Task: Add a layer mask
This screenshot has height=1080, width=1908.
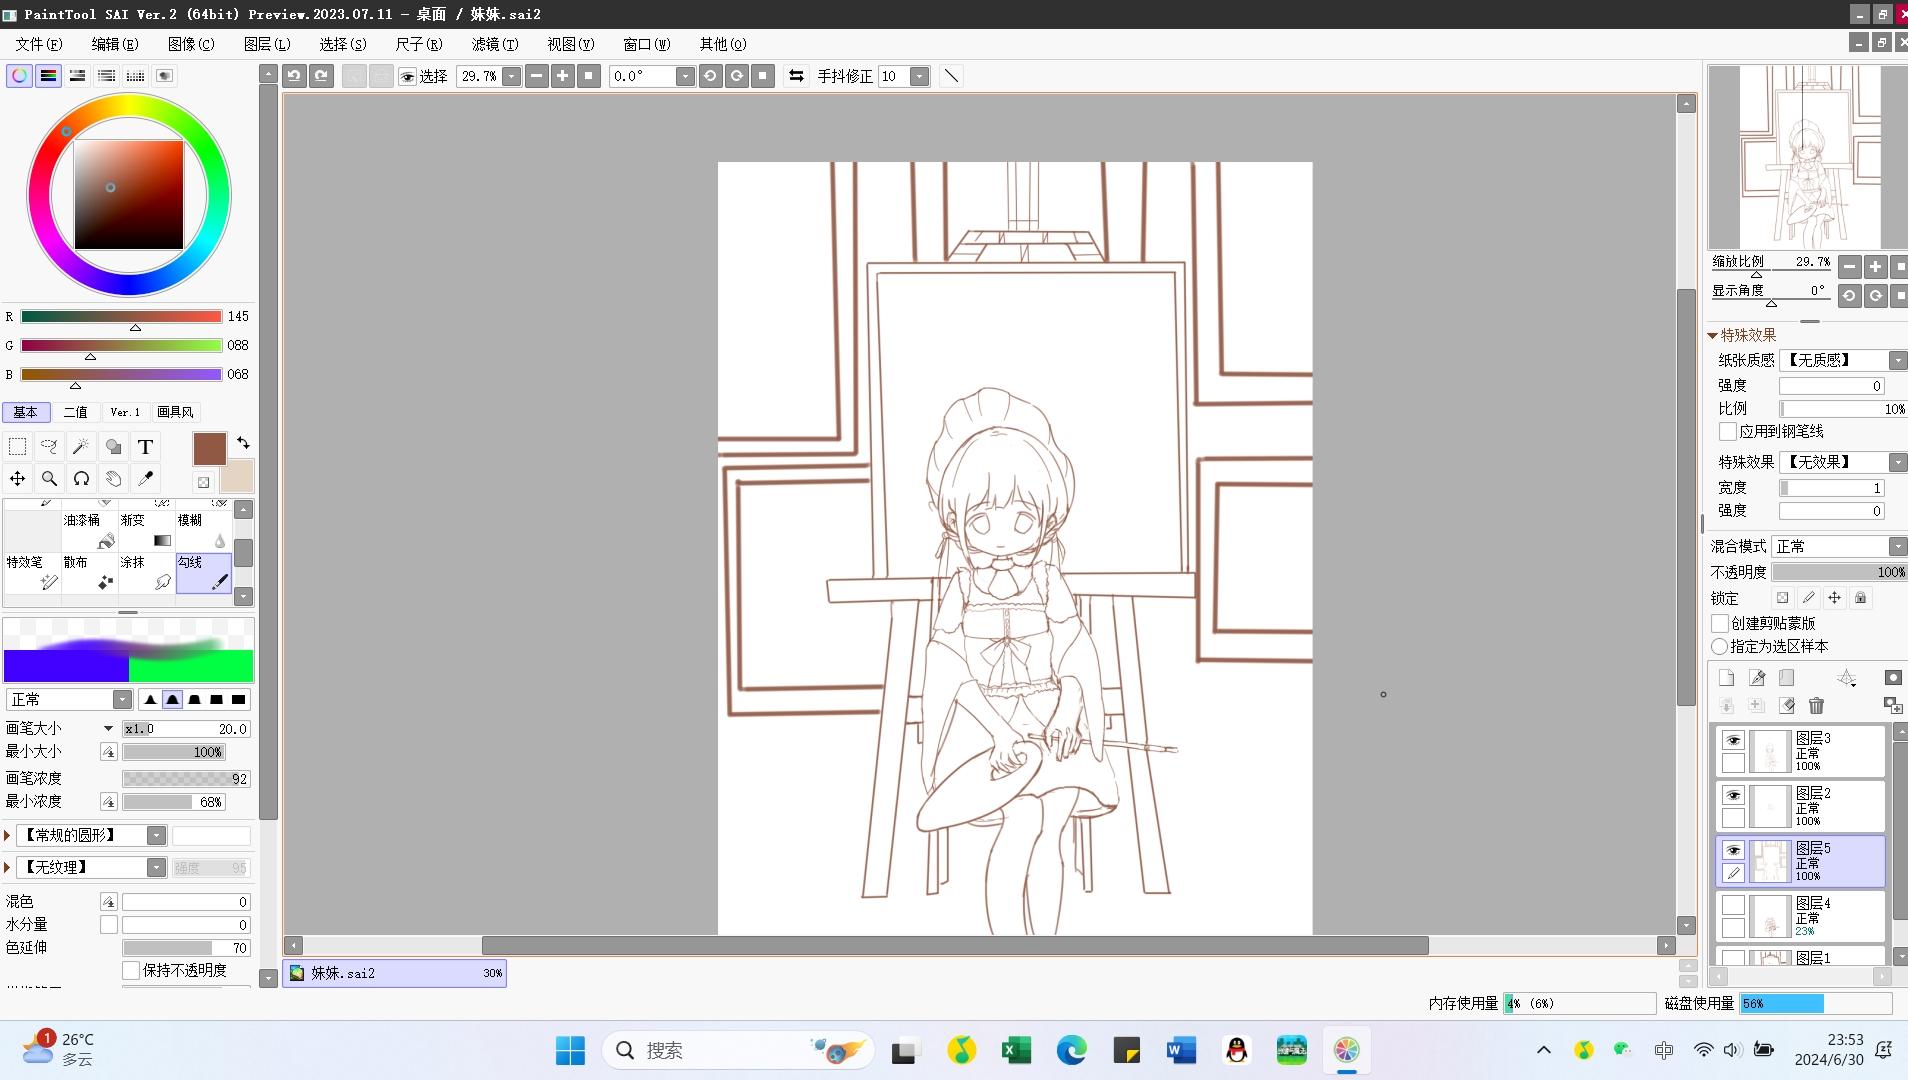Action: [x=1892, y=678]
